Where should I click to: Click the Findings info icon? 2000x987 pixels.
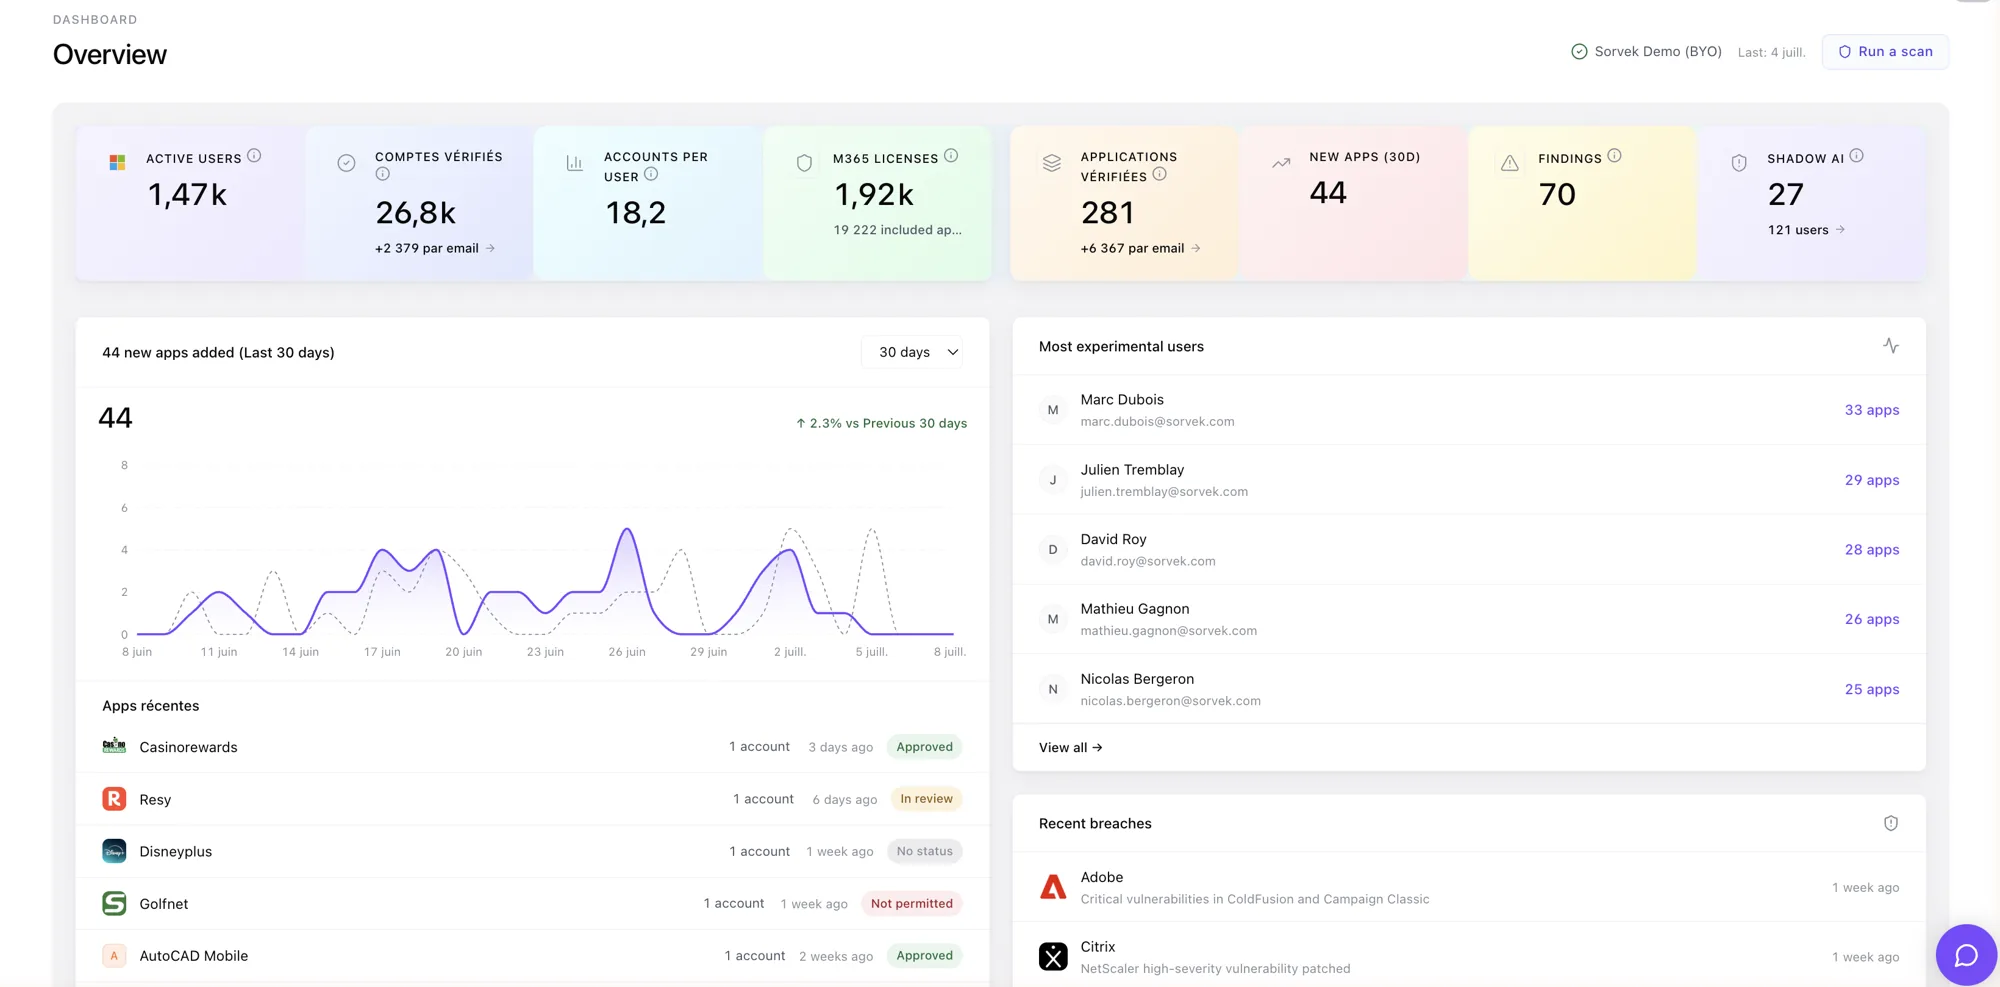[x=1614, y=156]
